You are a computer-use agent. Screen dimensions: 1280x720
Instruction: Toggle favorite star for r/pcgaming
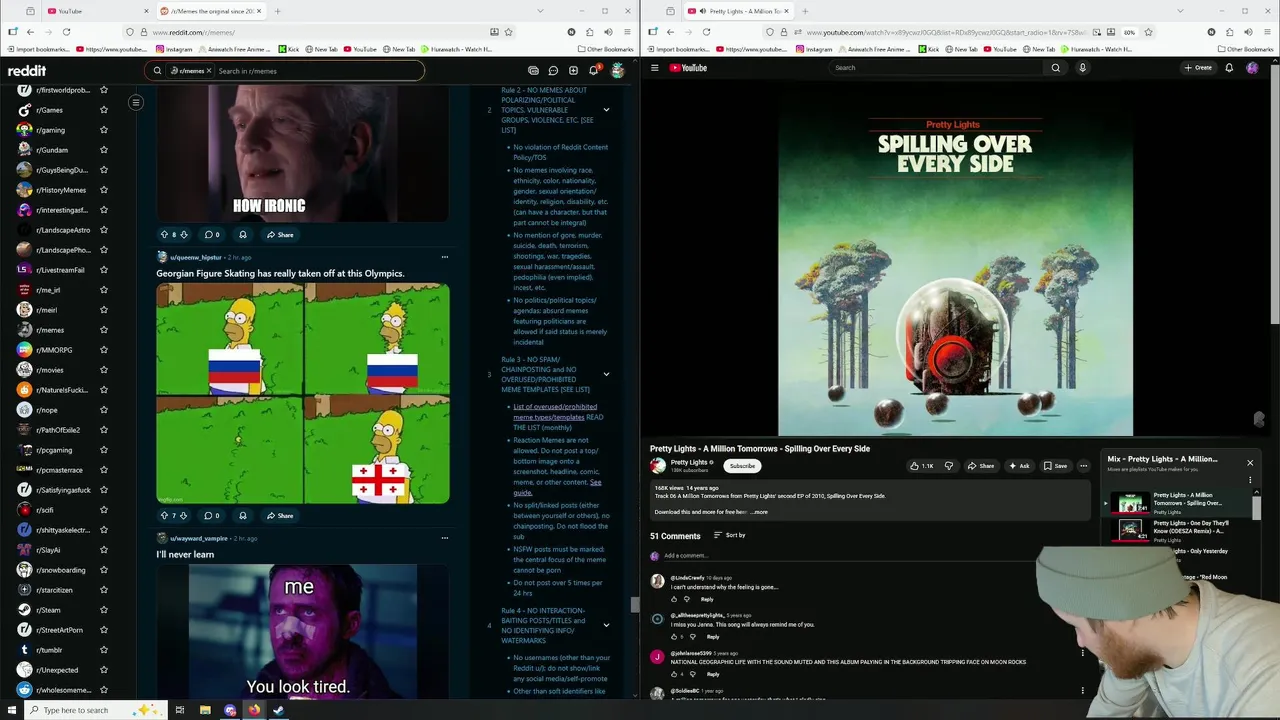104,450
